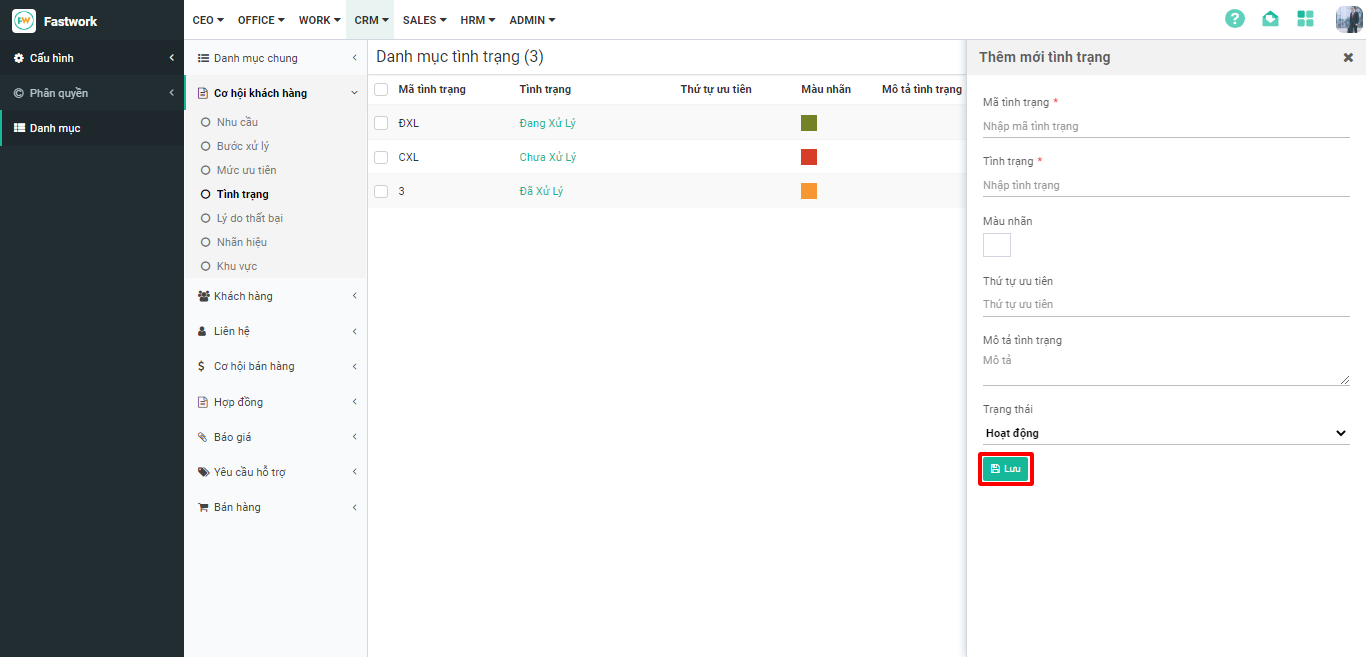Open the Trạng thái dropdown

point(1165,433)
